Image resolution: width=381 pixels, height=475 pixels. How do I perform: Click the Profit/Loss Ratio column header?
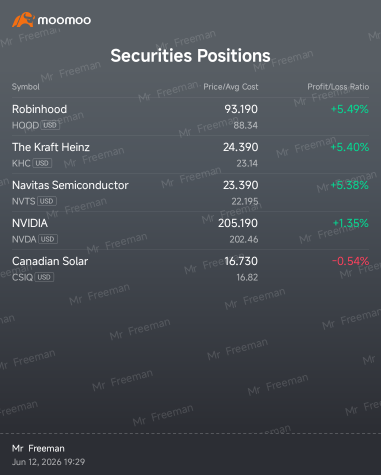click(338, 87)
